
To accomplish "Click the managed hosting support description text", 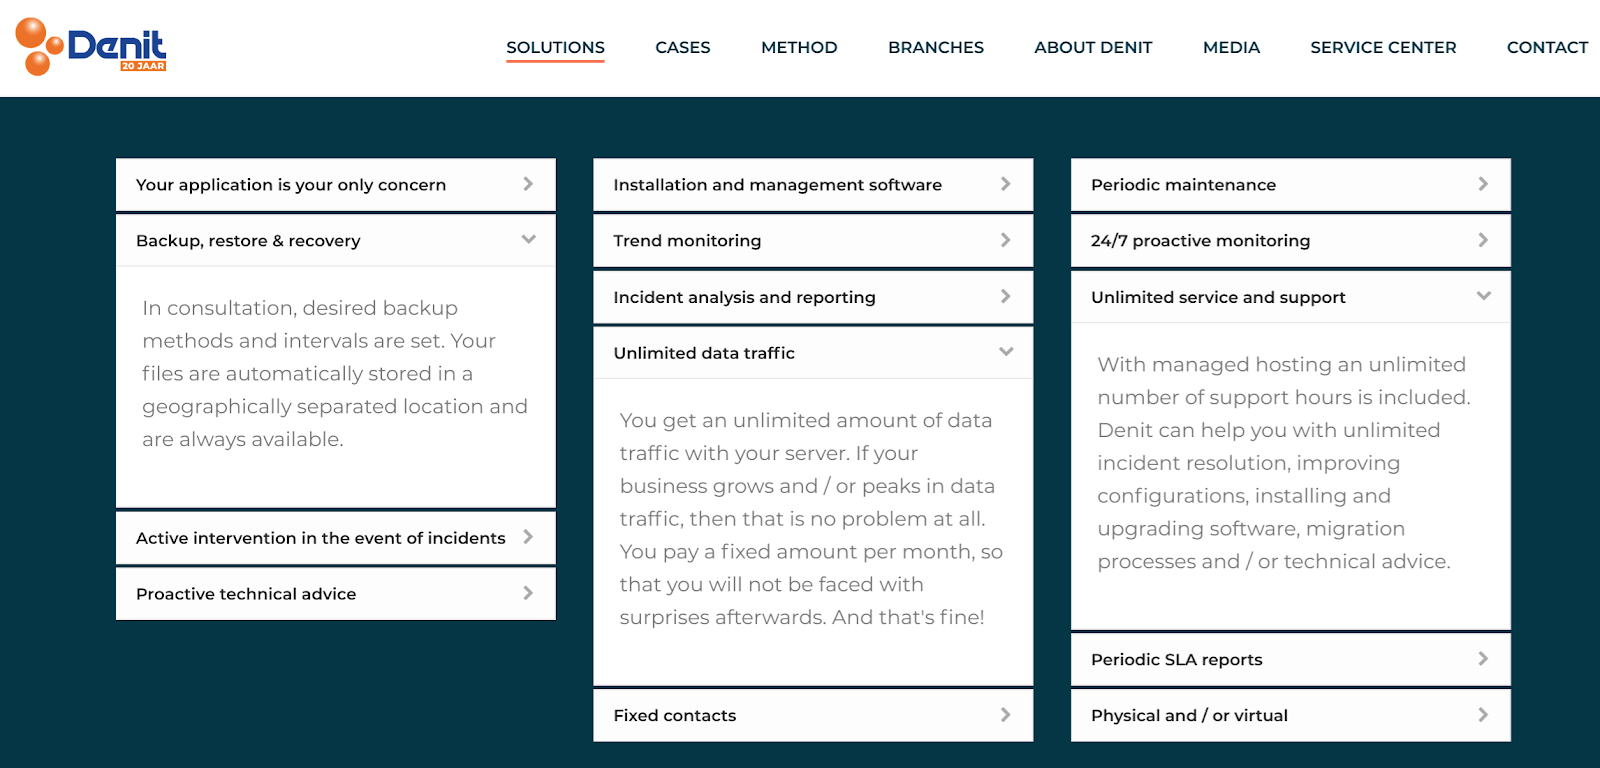I will click(1284, 462).
